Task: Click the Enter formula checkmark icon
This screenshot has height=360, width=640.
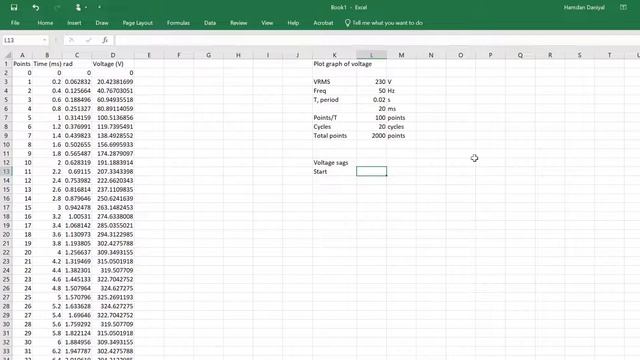Action: [x=88, y=40]
